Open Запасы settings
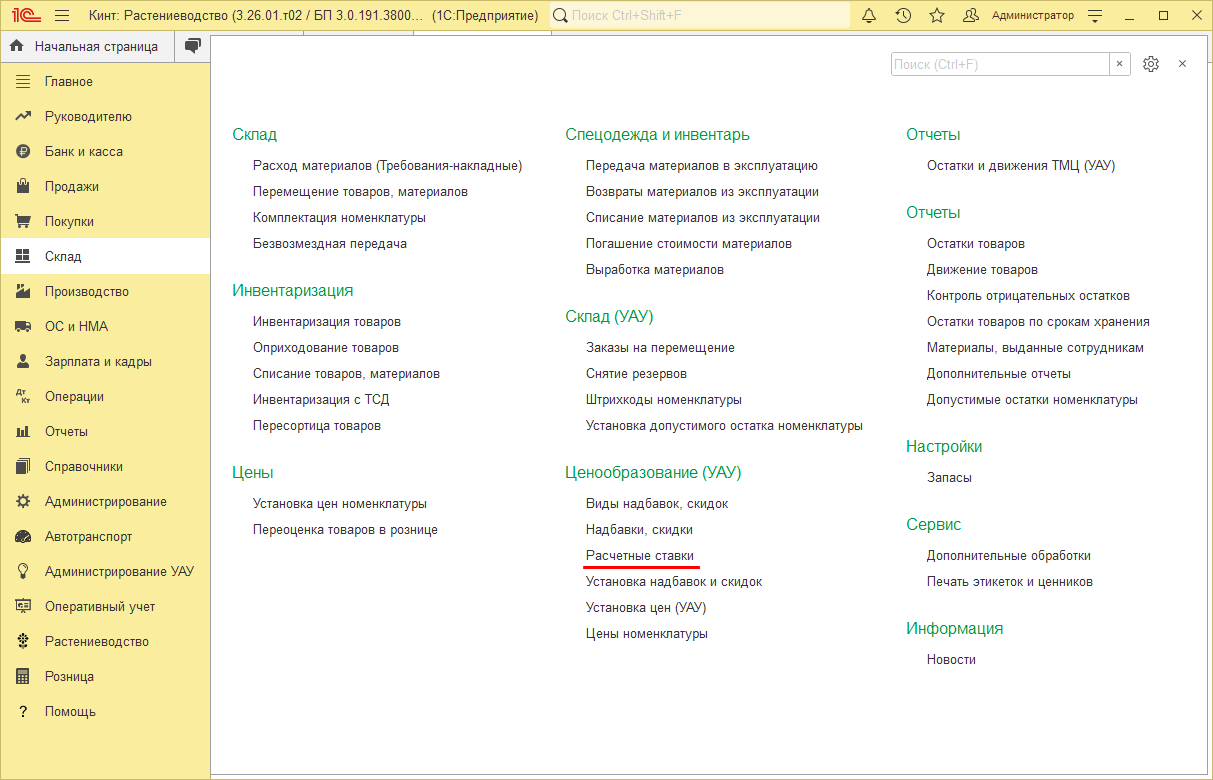 (949, 478)
